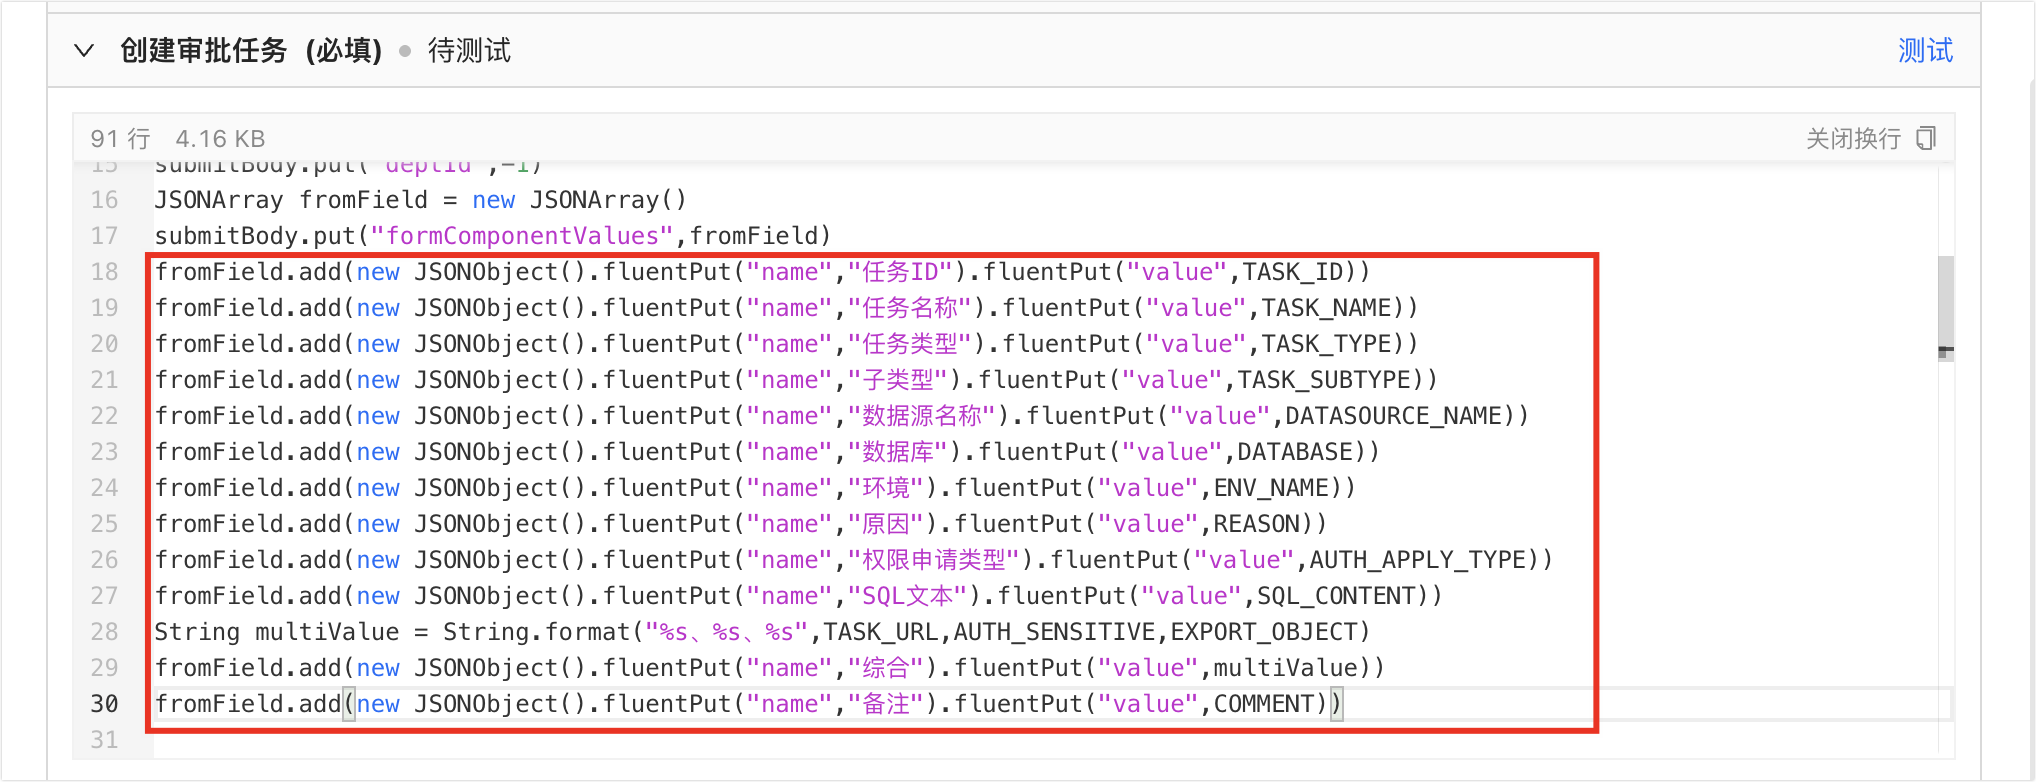Click the copy code icon

1926,138
